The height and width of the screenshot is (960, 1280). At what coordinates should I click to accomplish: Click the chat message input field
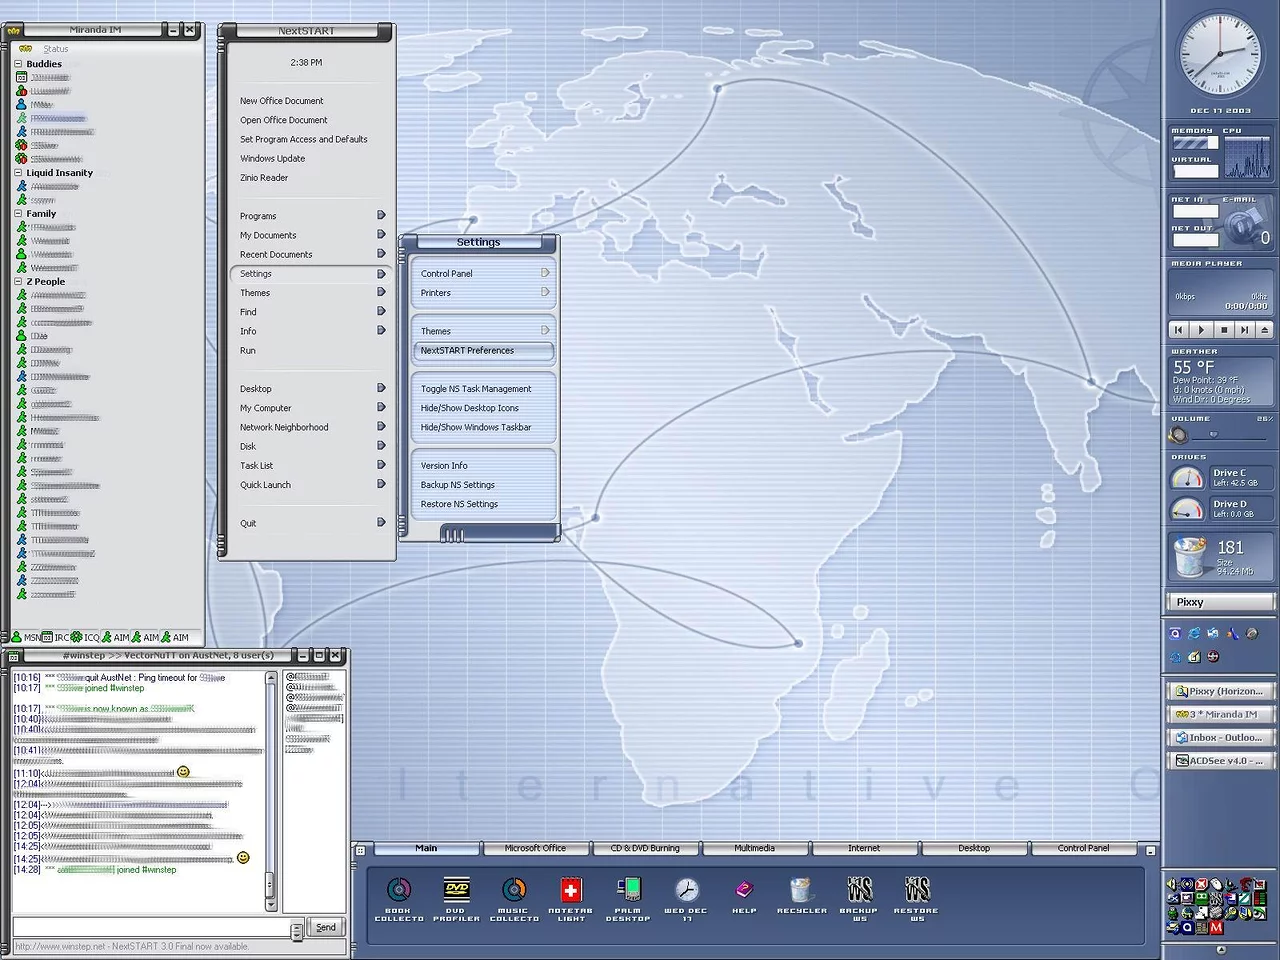click(x=150, y=927)
